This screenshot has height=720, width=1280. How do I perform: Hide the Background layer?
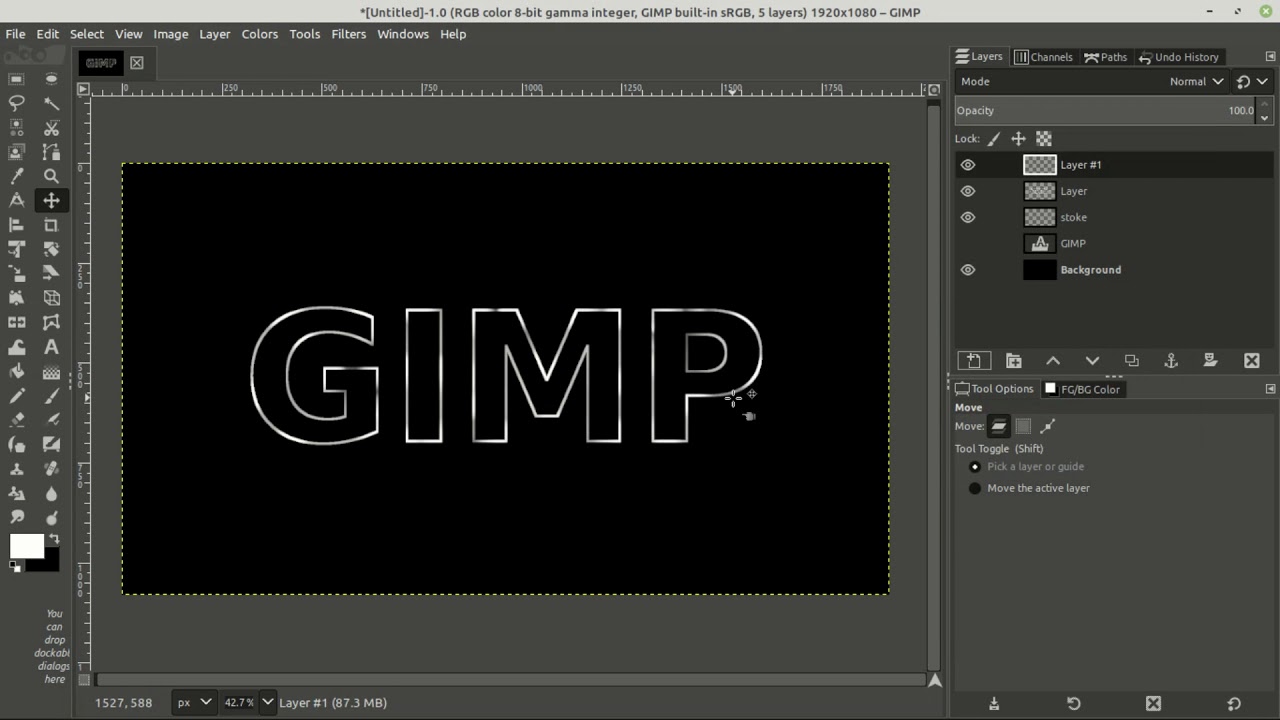[968, 270]
